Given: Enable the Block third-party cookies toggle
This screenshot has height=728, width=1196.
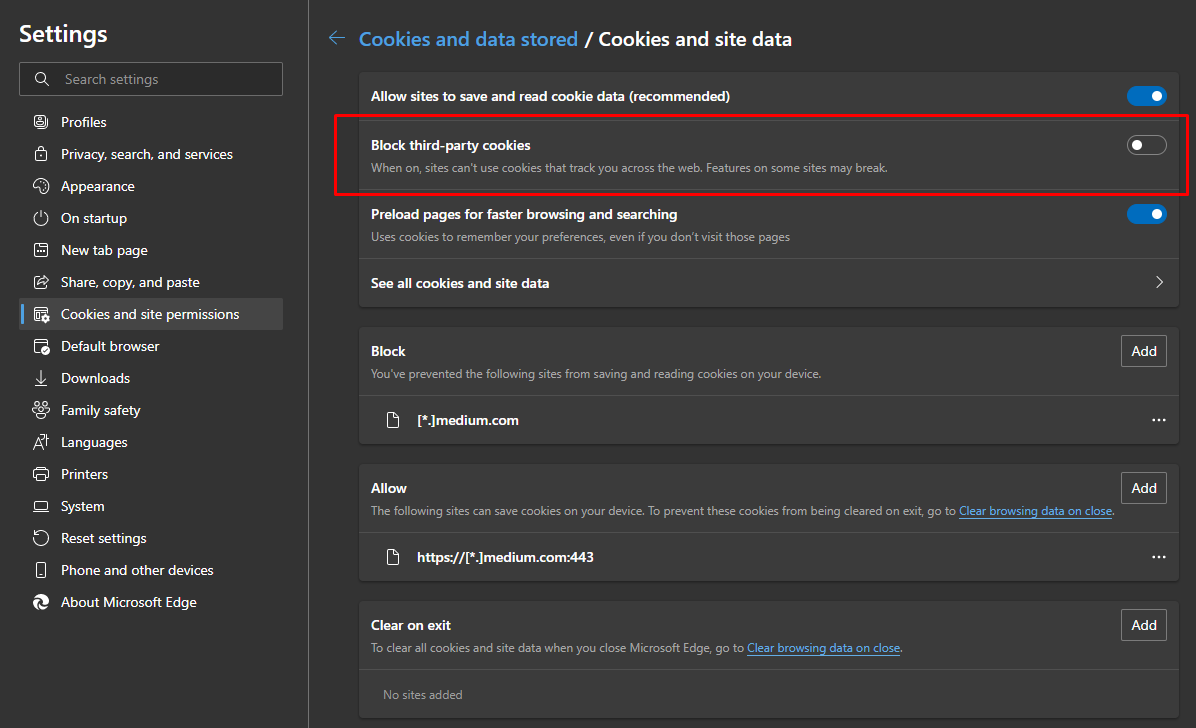Looking at the screenshot, I should point(1146,145).
